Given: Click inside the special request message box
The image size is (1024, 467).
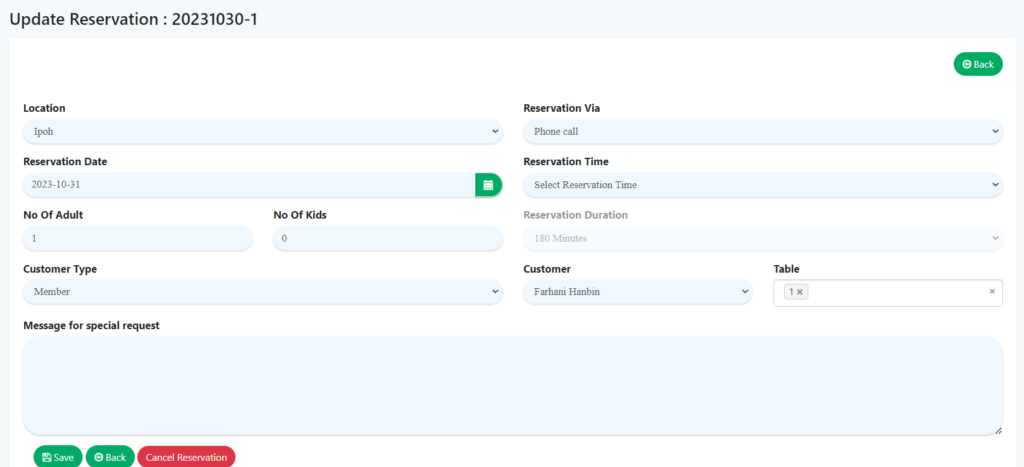Looking at the screenshot, I should pyautogui.click(x=512, y=385).
